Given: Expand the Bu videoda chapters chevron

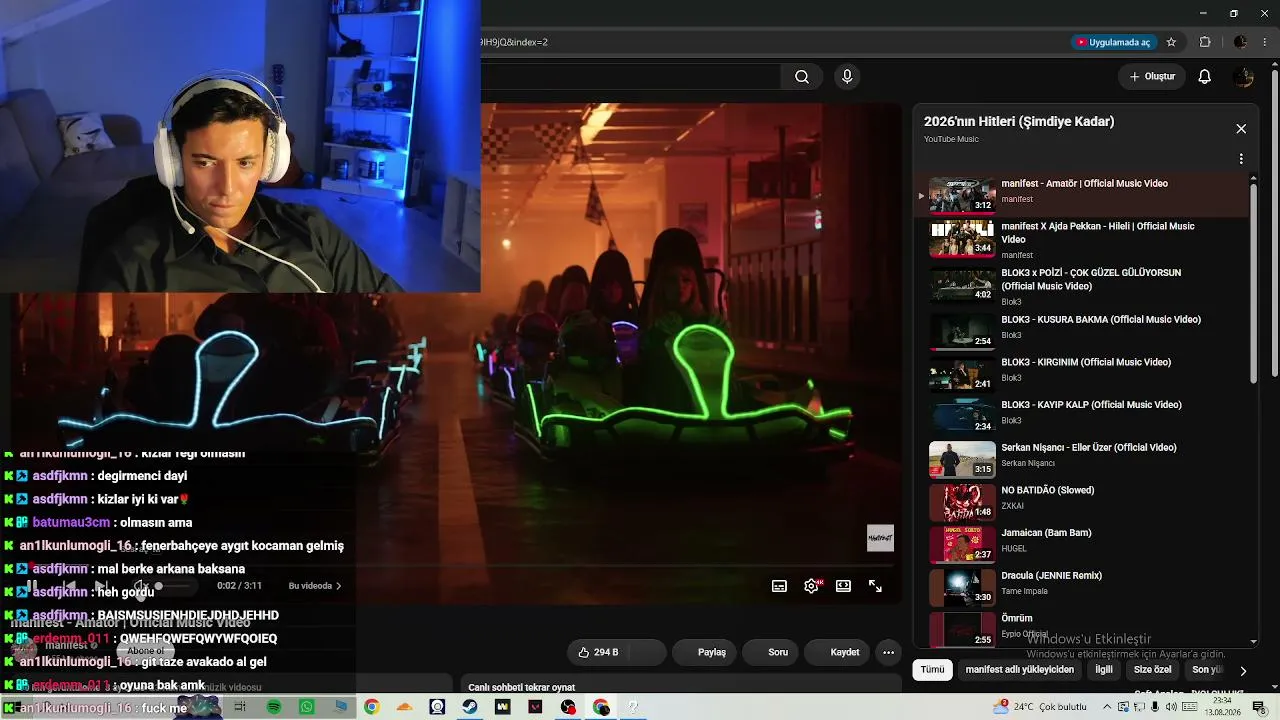Looking at the screenshot, I should pyautogui.click(x=338, y=586).
